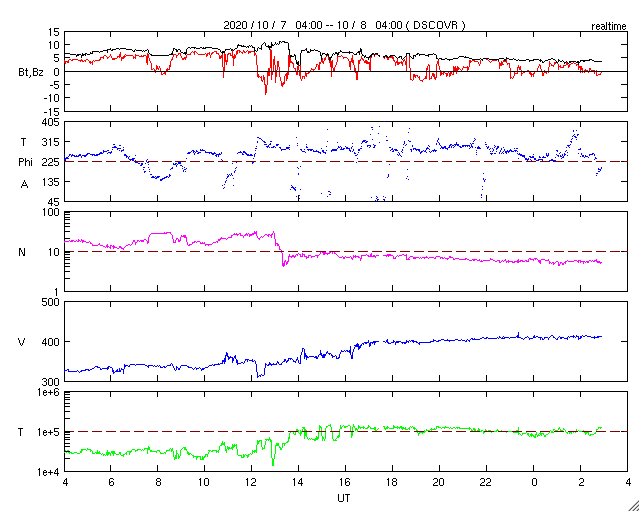The width and height of the screenshot is (640, 512).
Task: Click the 'T' label beside 1e+5
Action: 20,432
